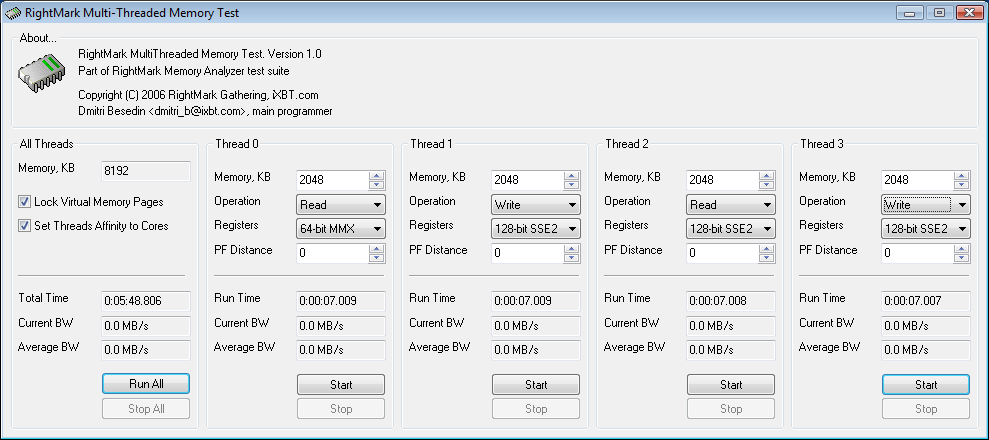Decrease Thread 2 PF Distance with down arrow
The width and height of the screenshot is (989, 440).
click(x=766, y=258)
